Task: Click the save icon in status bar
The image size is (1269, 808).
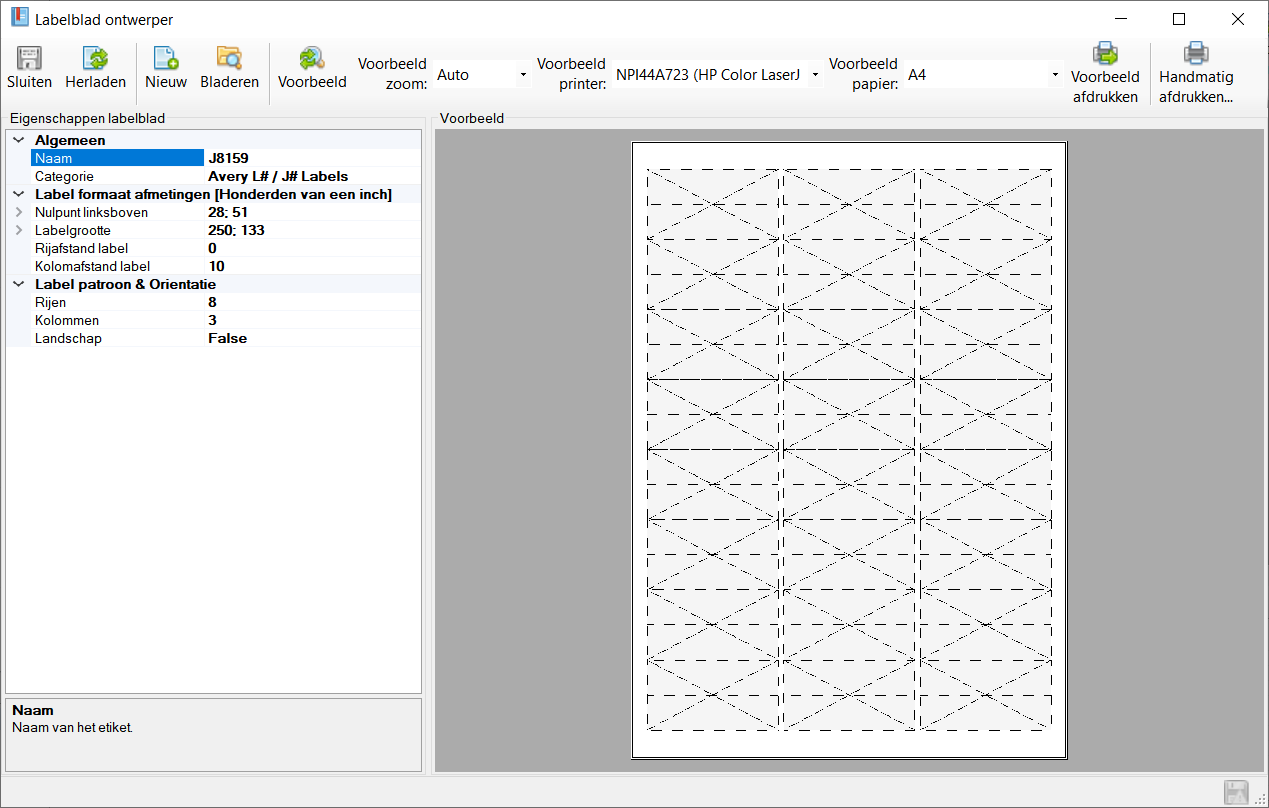Action: [1237, 793]
